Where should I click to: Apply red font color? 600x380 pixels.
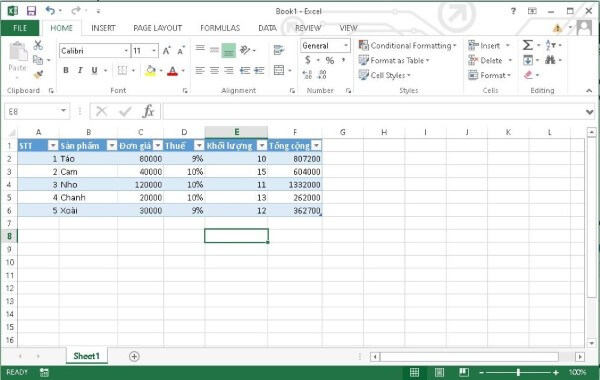tap(173, 70)
